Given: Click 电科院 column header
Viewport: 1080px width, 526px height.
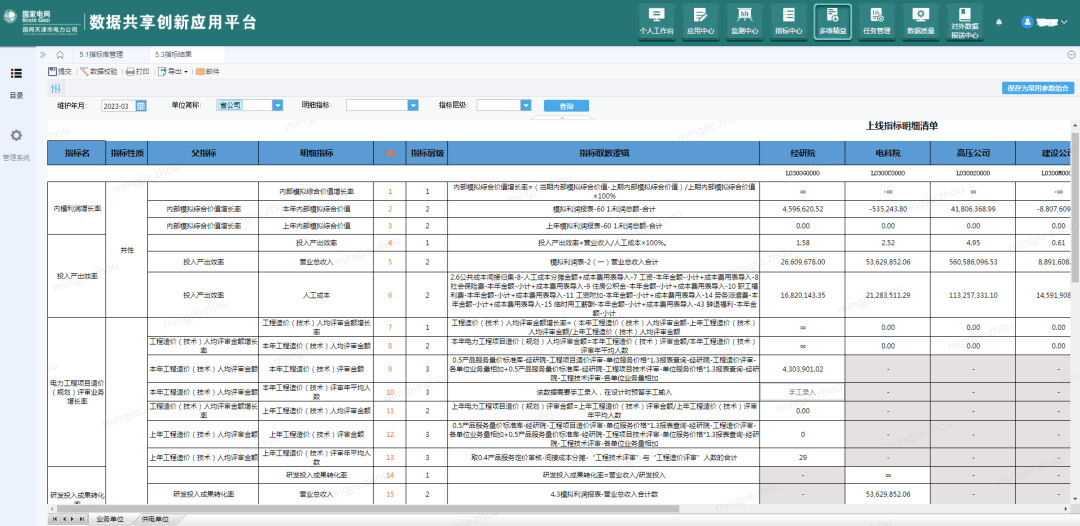Looking at the screenshot, I should [x=888, y=153].
